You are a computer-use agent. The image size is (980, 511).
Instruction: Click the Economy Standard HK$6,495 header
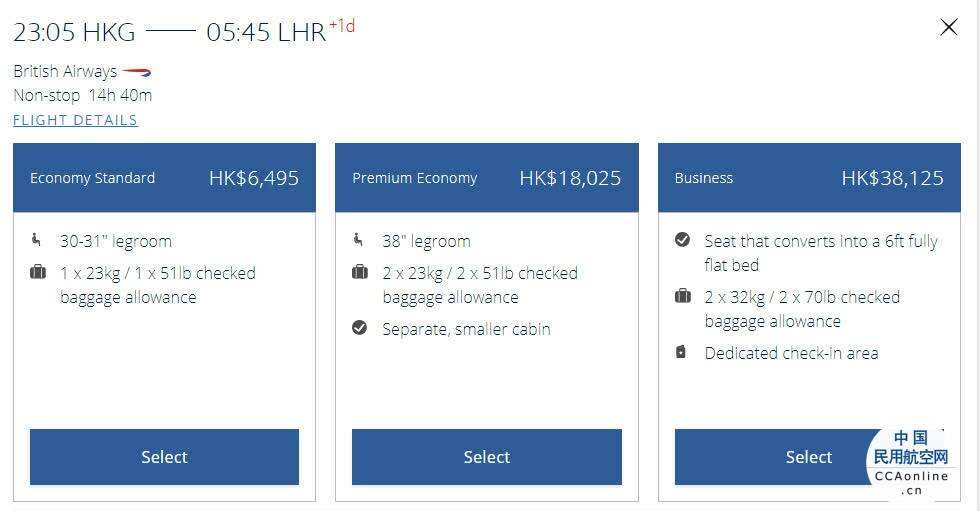tap(164, 177)
